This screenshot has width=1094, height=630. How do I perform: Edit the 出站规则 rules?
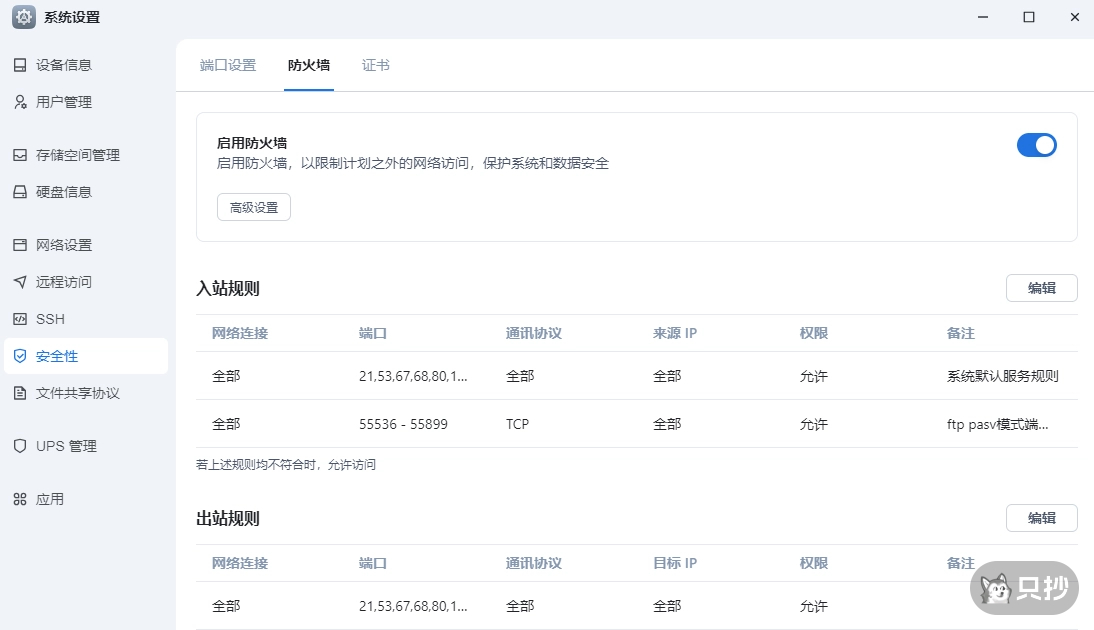pyautogui.click(x=1041, y=517)
